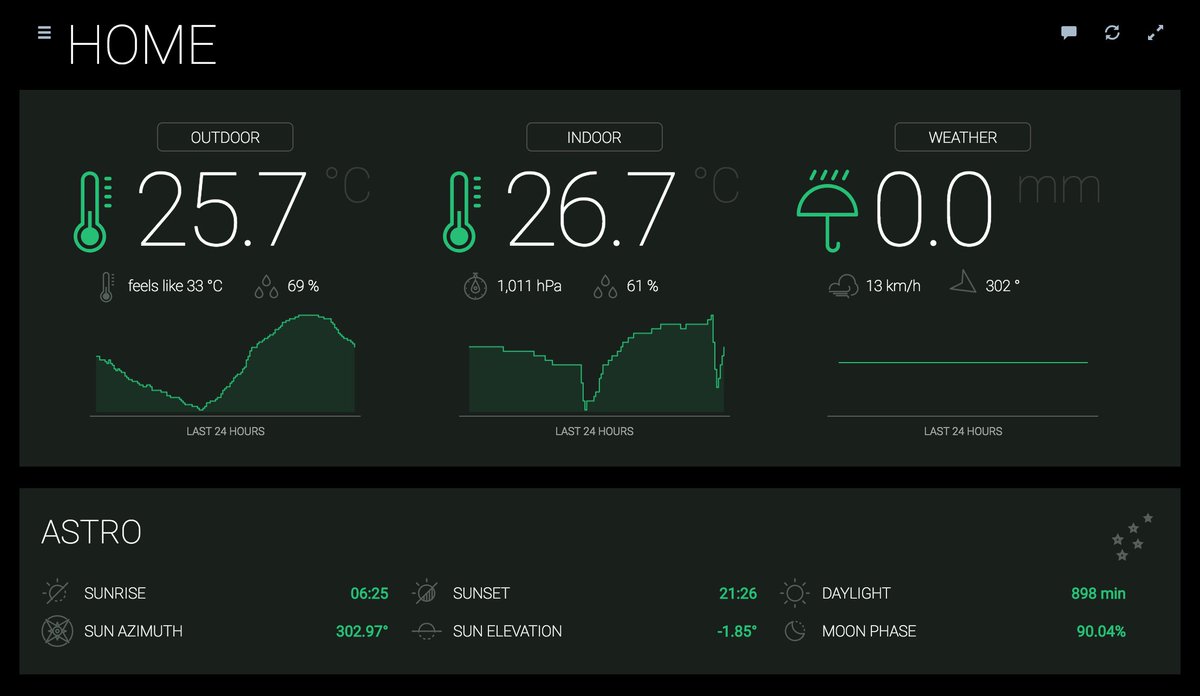The image size is (1200, 696).
Task: Click LAST 24 HOURS under indoor chart
Action: (x=594, y=432)
